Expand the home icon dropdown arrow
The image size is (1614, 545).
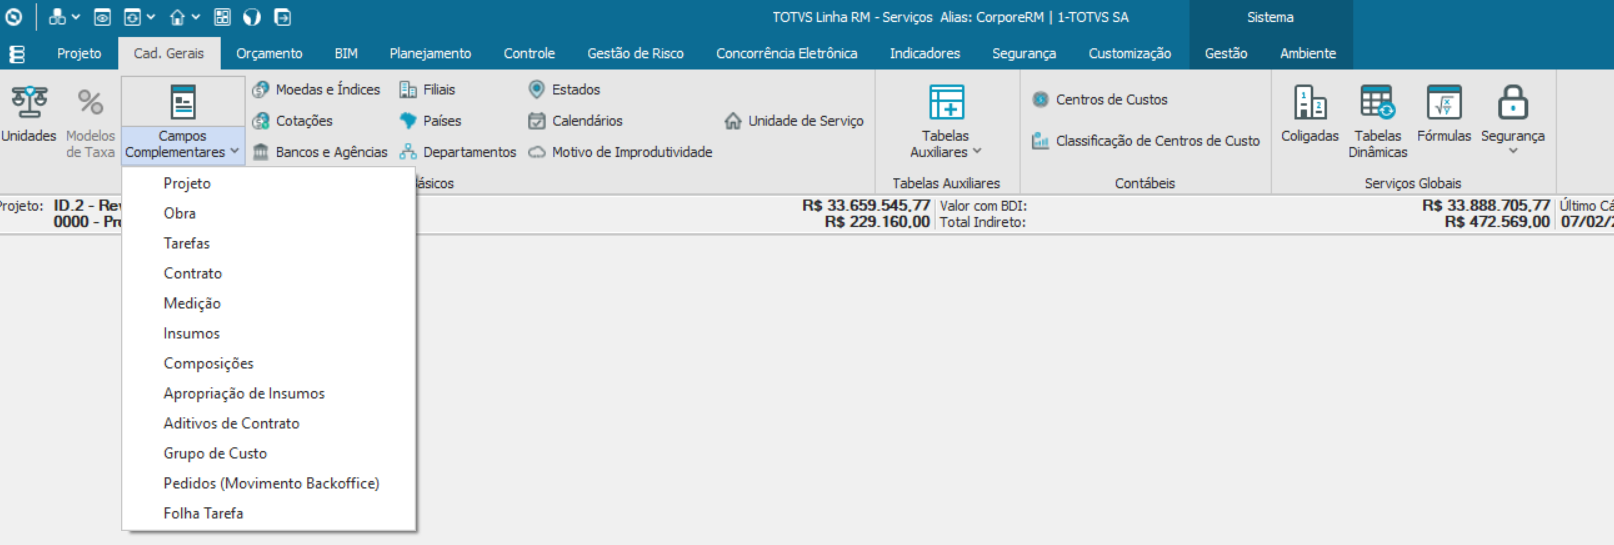click(x=196, y=17)
